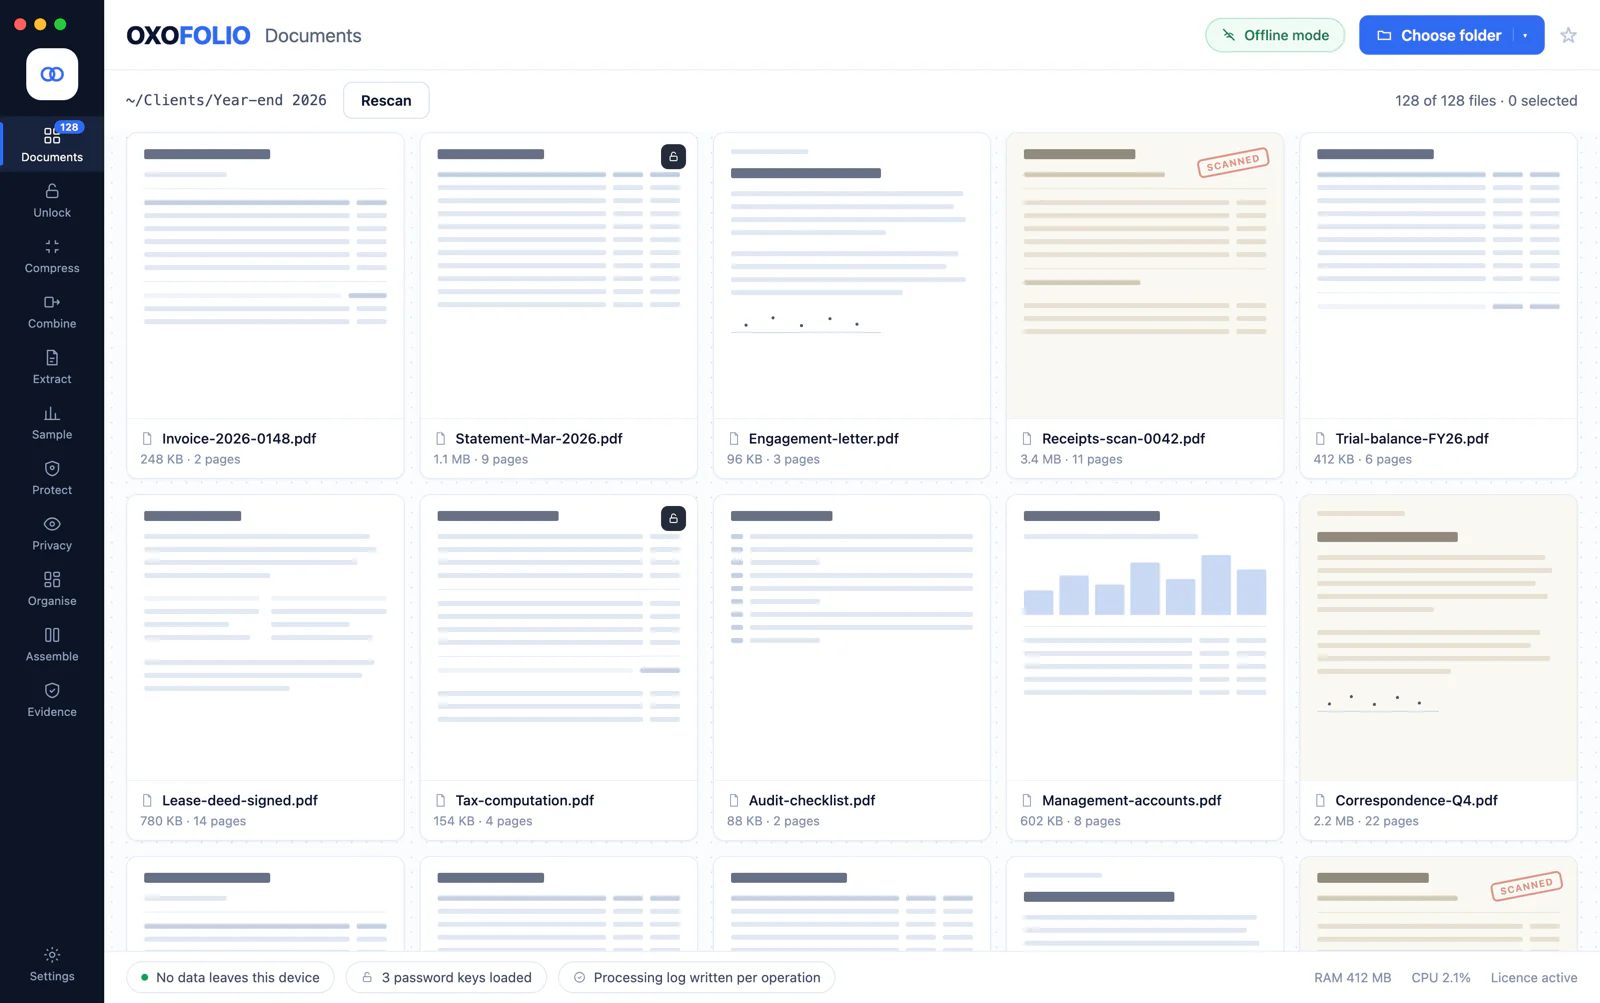
Task: Click the file icon beside Invoice-2026-0148.pdf
Action: pyautogui.click(x=147, y=438)
